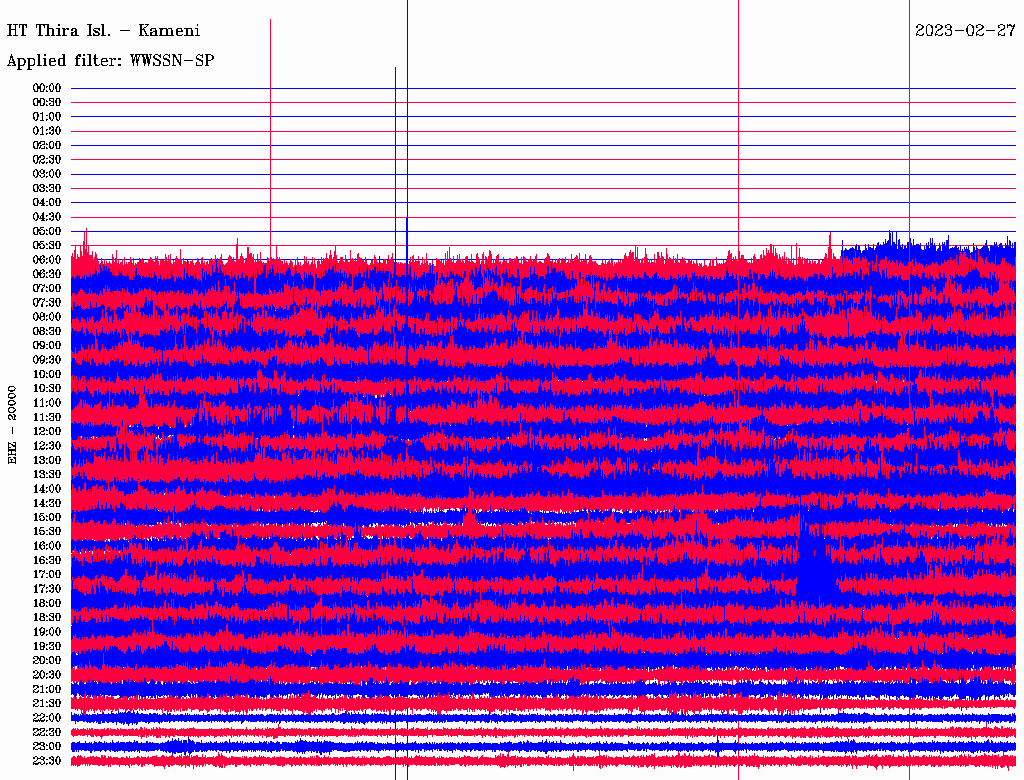Select the "01:00" time label
This screenshot has height=780, width=1024.
click(x=47, y=117)
